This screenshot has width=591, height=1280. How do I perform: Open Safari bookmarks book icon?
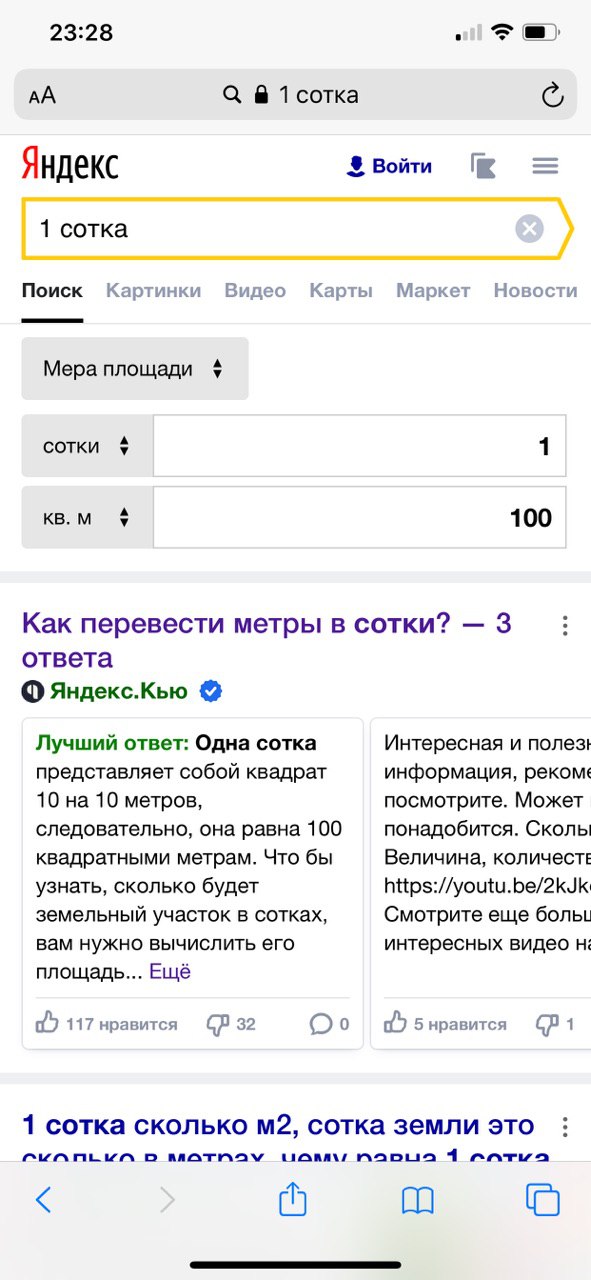pyautogui.click(x=417, y=1199)
